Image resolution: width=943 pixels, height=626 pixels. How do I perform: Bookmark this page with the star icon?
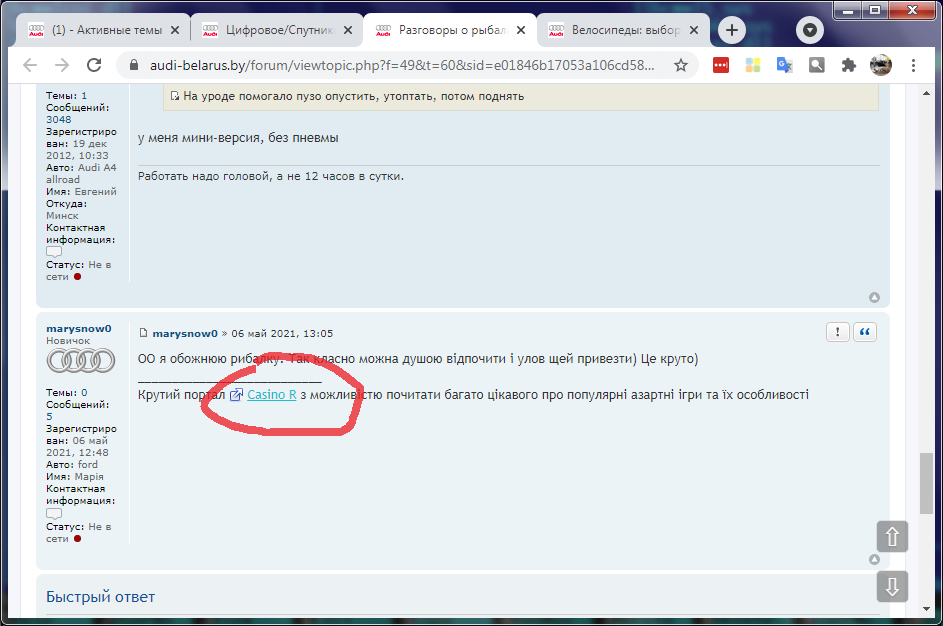click(681, 65)
